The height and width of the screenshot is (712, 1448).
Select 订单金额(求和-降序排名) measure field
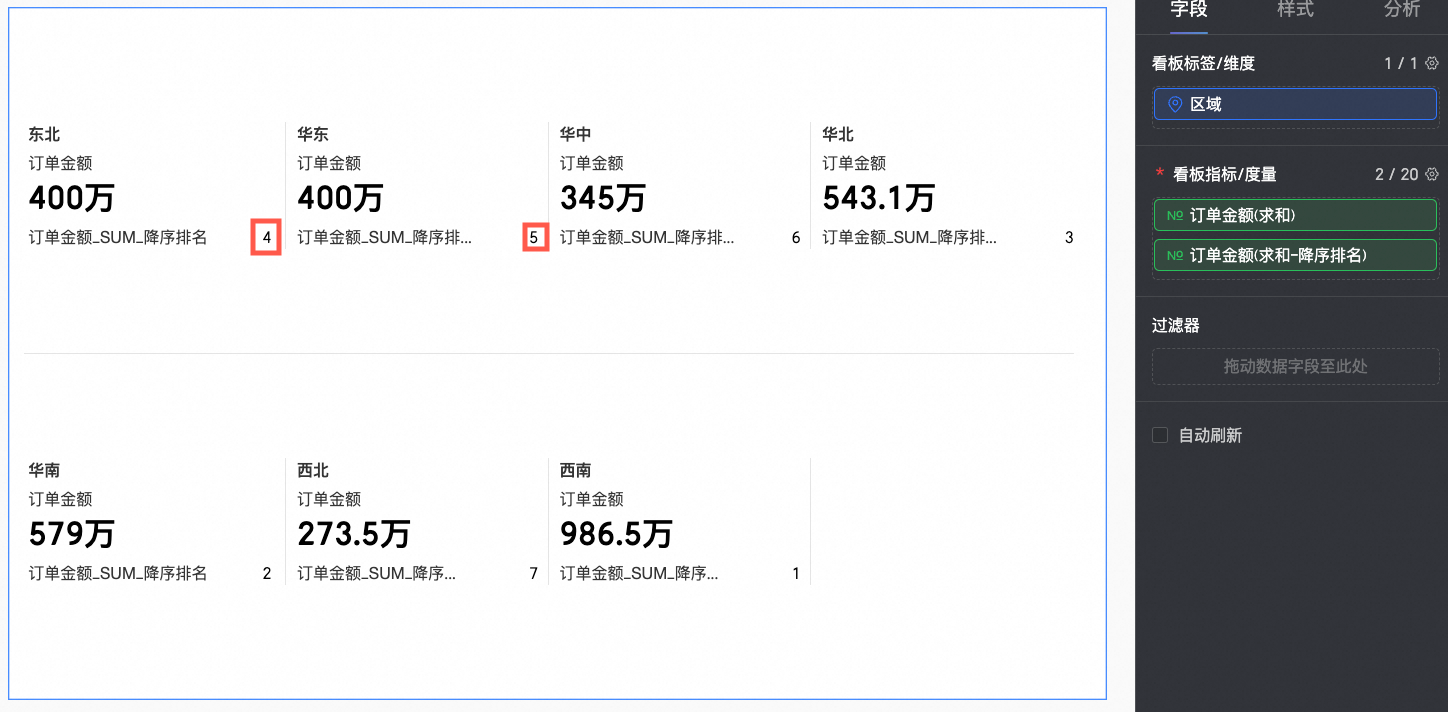tap(1295, 255)
